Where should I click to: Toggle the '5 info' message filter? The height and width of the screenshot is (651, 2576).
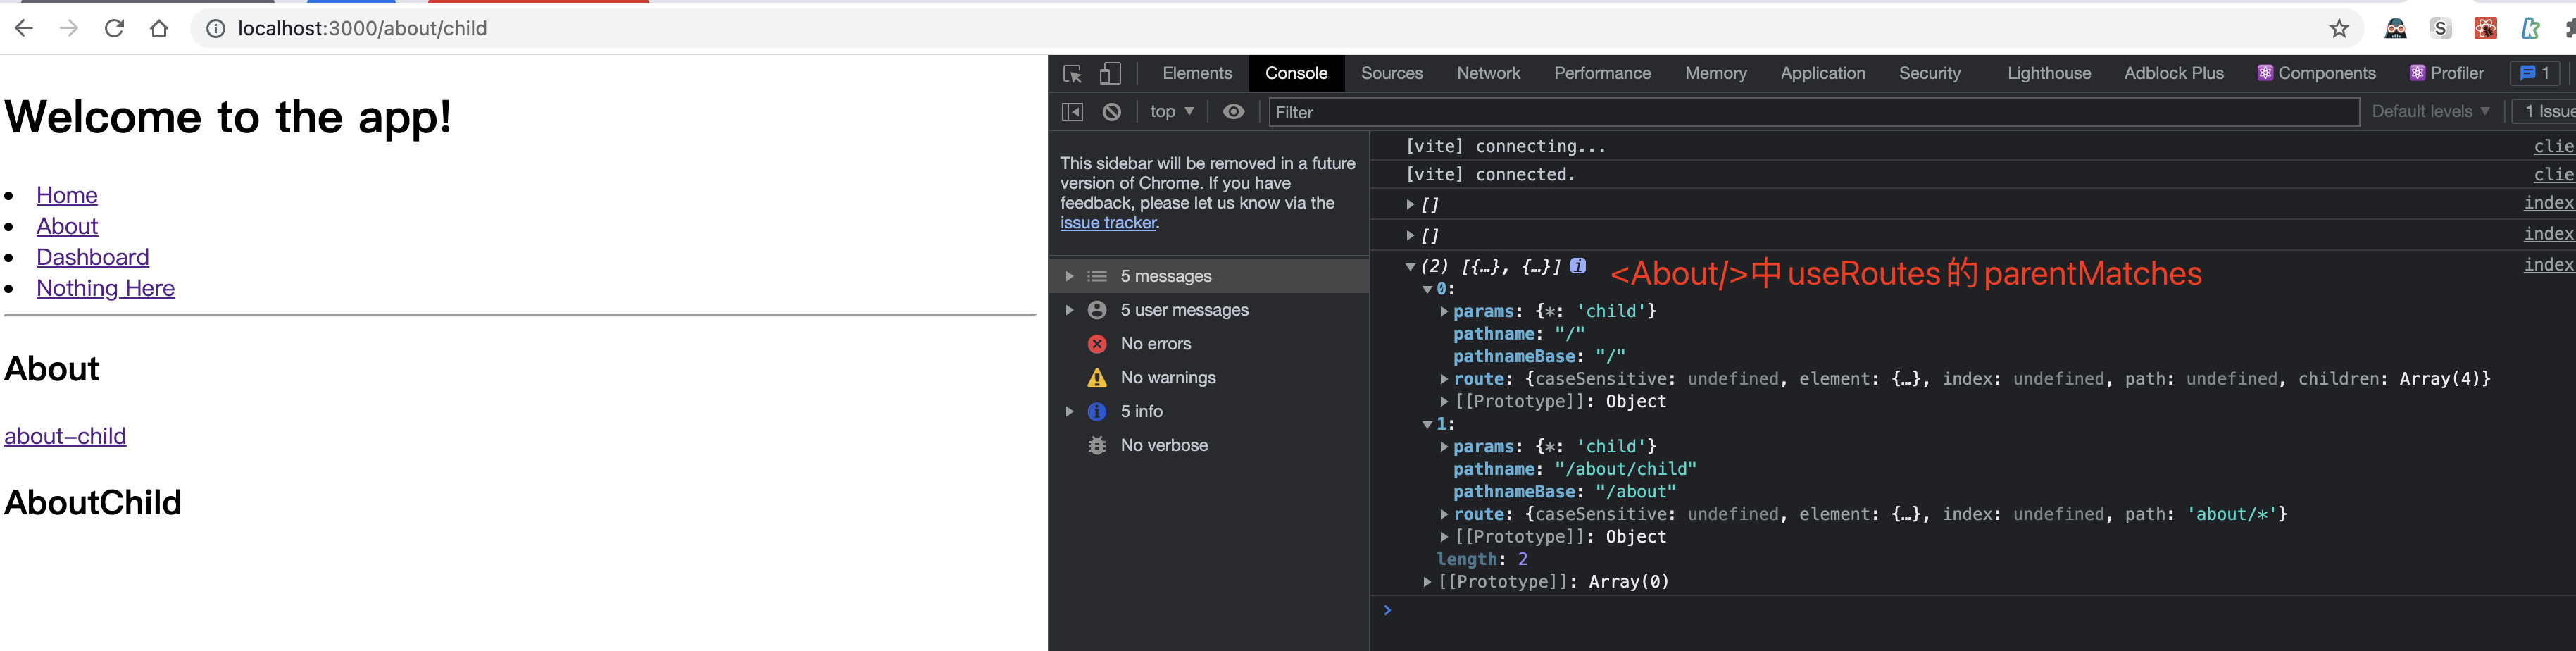point(1143,411)
